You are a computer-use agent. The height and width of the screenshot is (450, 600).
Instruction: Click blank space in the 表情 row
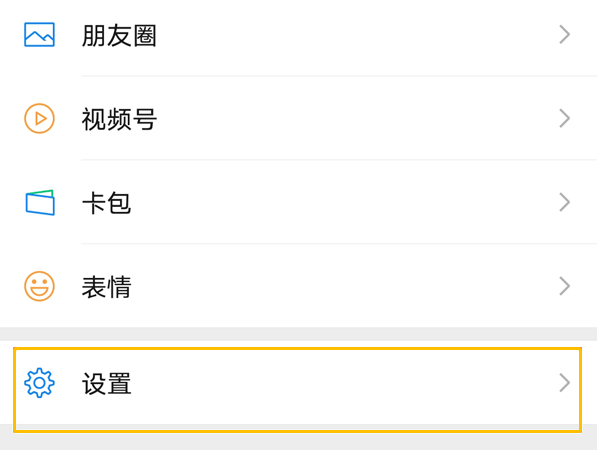(x=350, y=288)
